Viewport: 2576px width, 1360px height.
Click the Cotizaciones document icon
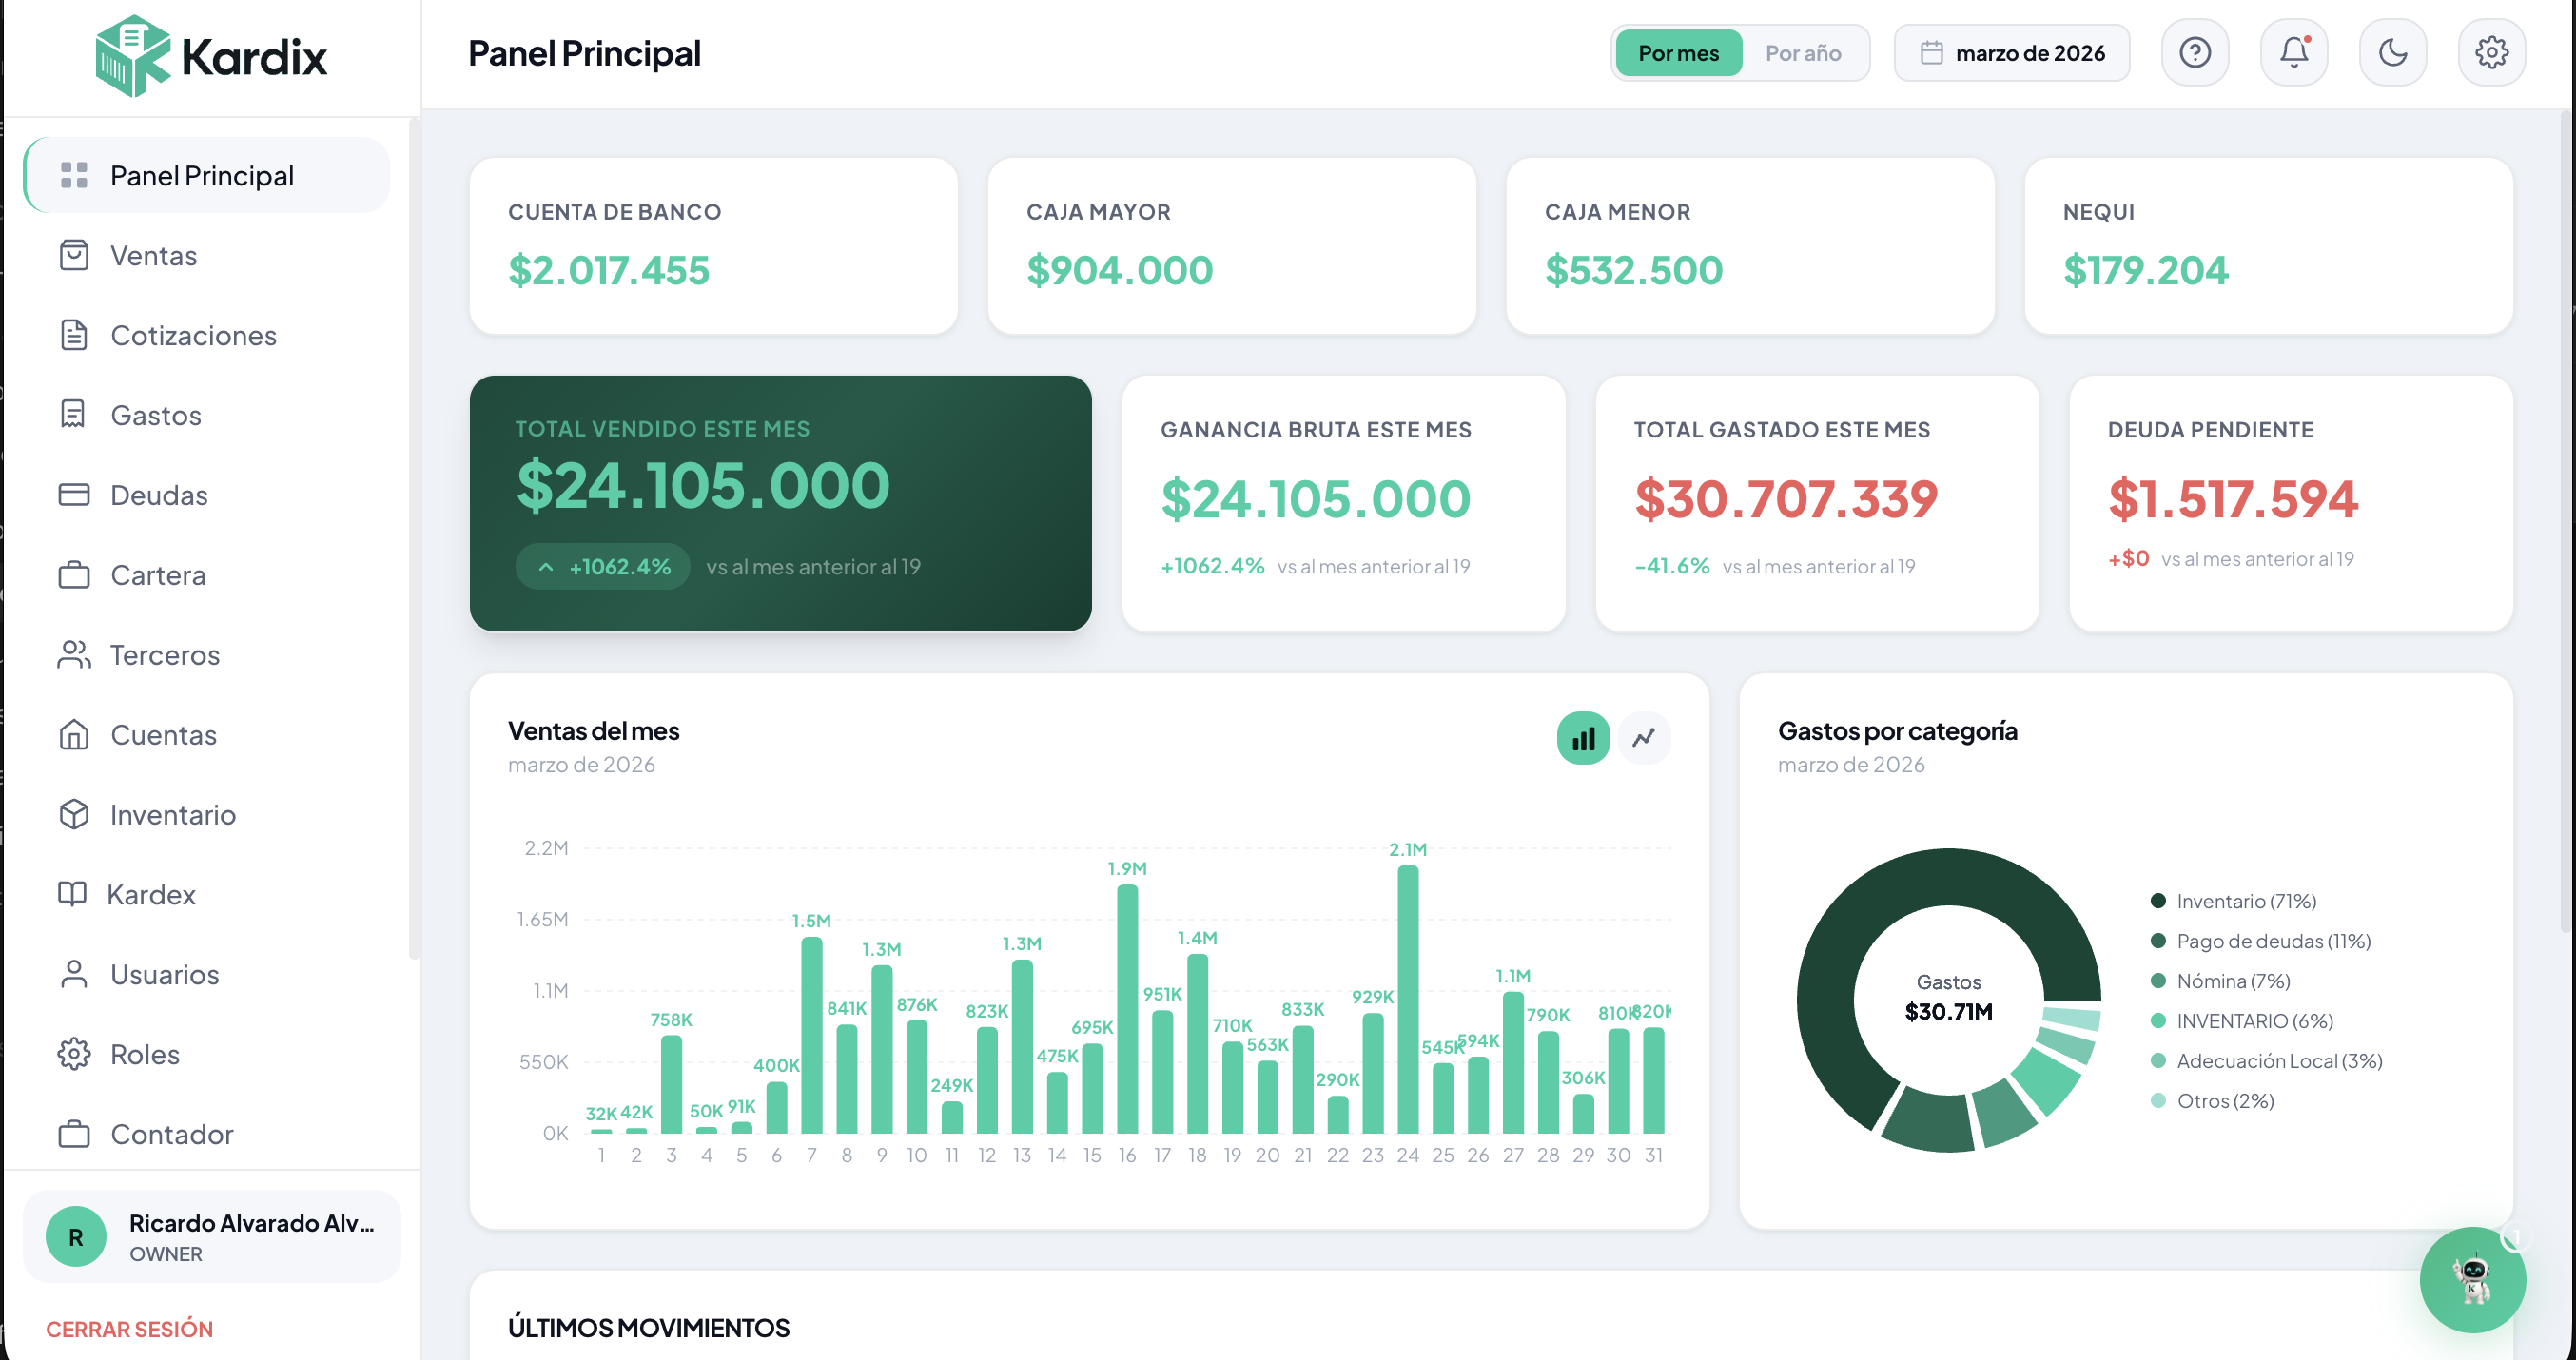[x=74, y=335]
